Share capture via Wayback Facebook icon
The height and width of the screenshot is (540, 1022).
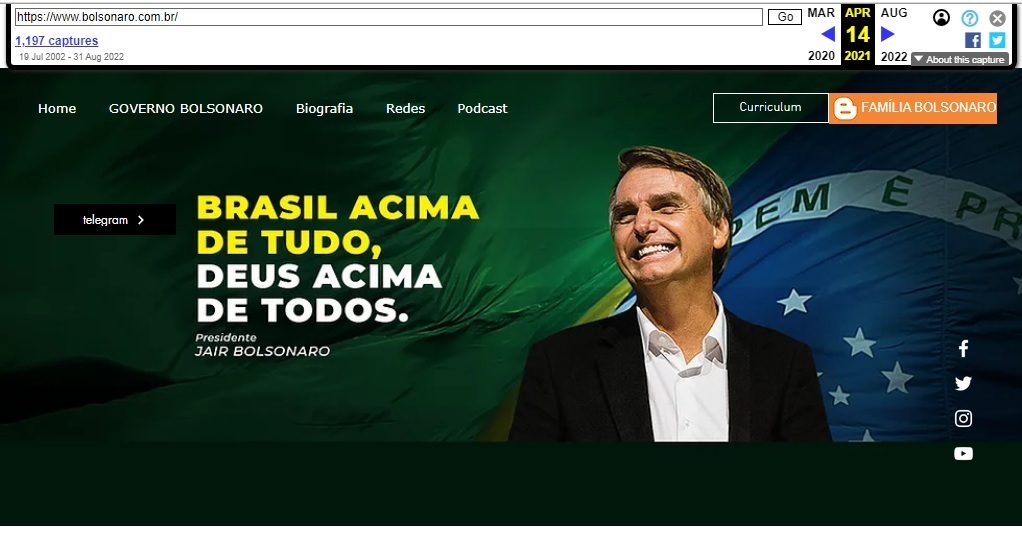(972, 40)
